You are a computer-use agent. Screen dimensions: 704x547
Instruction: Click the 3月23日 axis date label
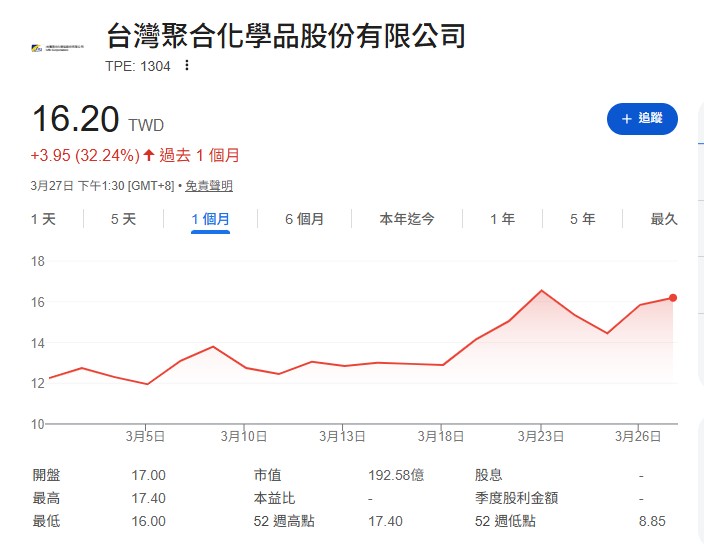coord(541,436)
